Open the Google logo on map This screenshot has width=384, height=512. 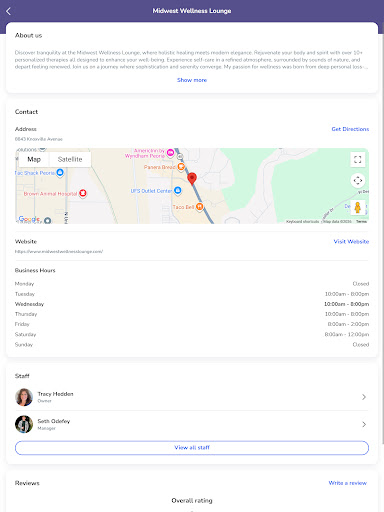pyautogui.click(x=29, y=219)
